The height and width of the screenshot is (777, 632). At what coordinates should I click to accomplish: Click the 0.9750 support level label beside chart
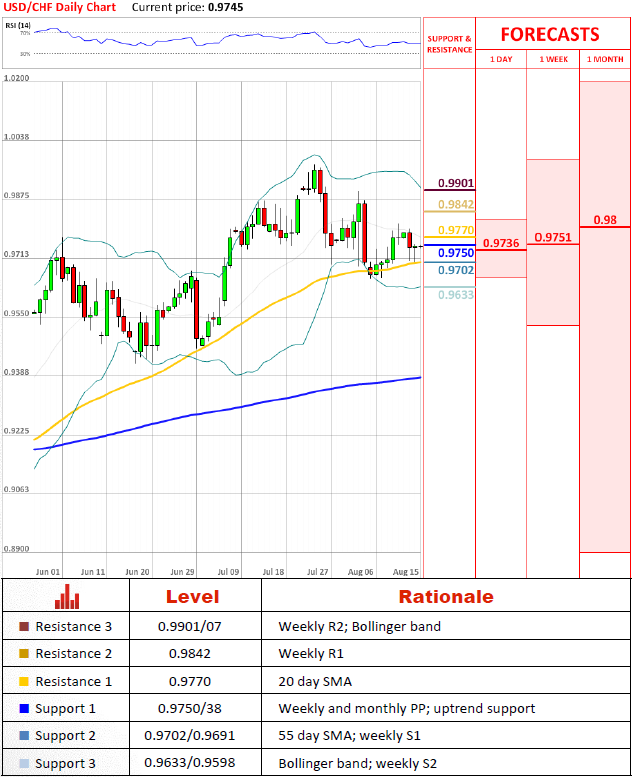[x=456, y=253]
